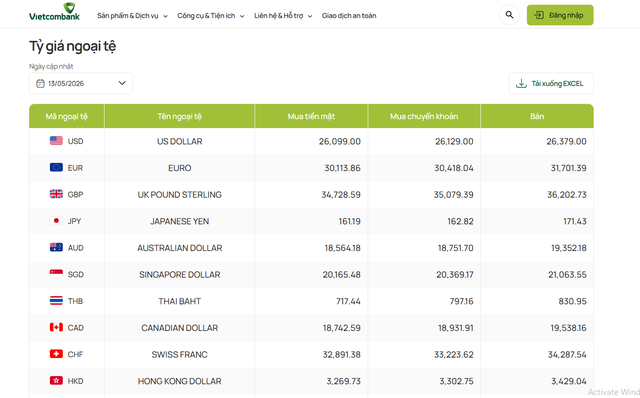Click HKD transfer value 3,302.75
Screen dimensions: 640x398
[x=456, y=381]
